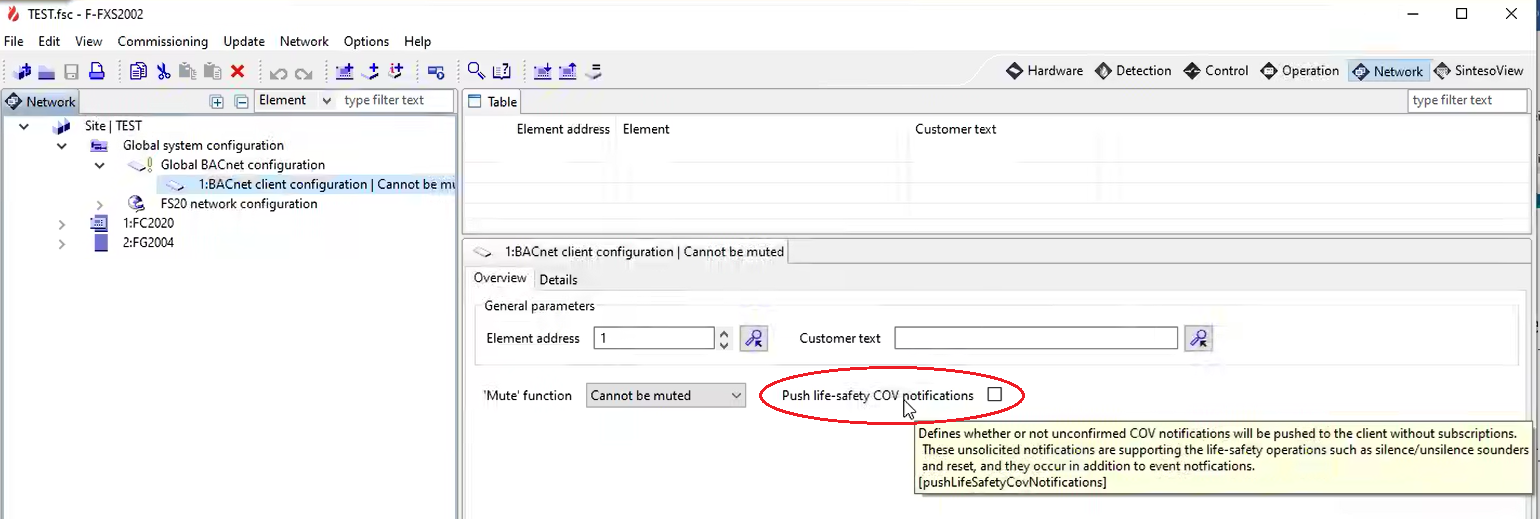
Task: Switch to Network task card
Action: tap(1387, 71)
